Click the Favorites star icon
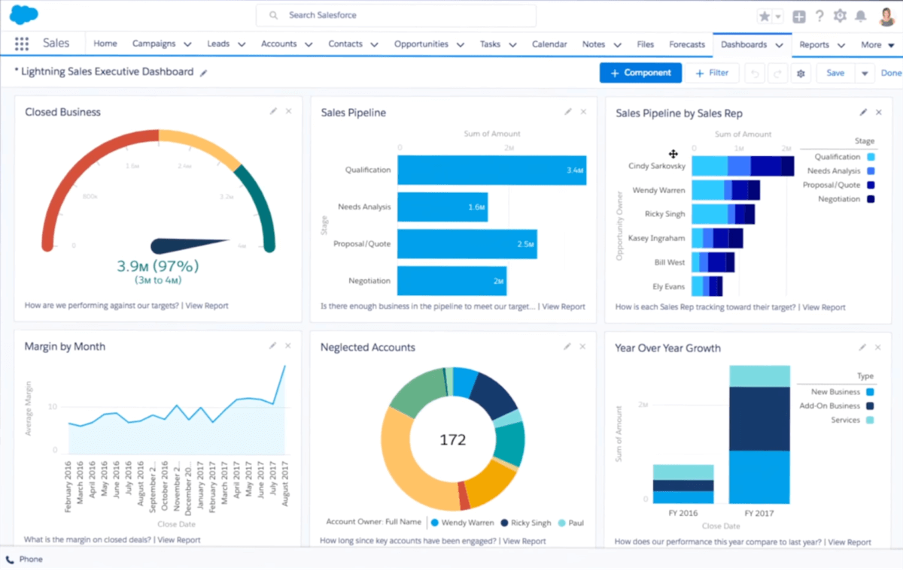This screenshot has height=570, width=904. pos(764,17)
